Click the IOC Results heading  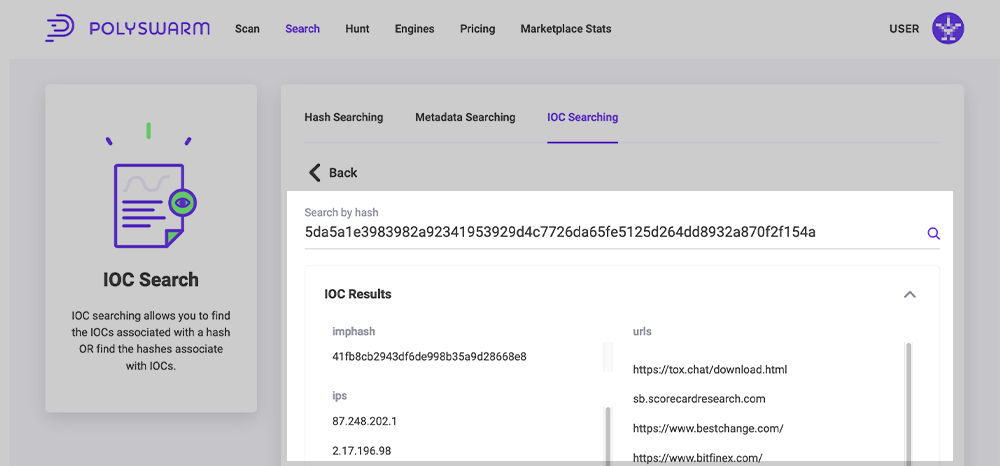(358, 295)
